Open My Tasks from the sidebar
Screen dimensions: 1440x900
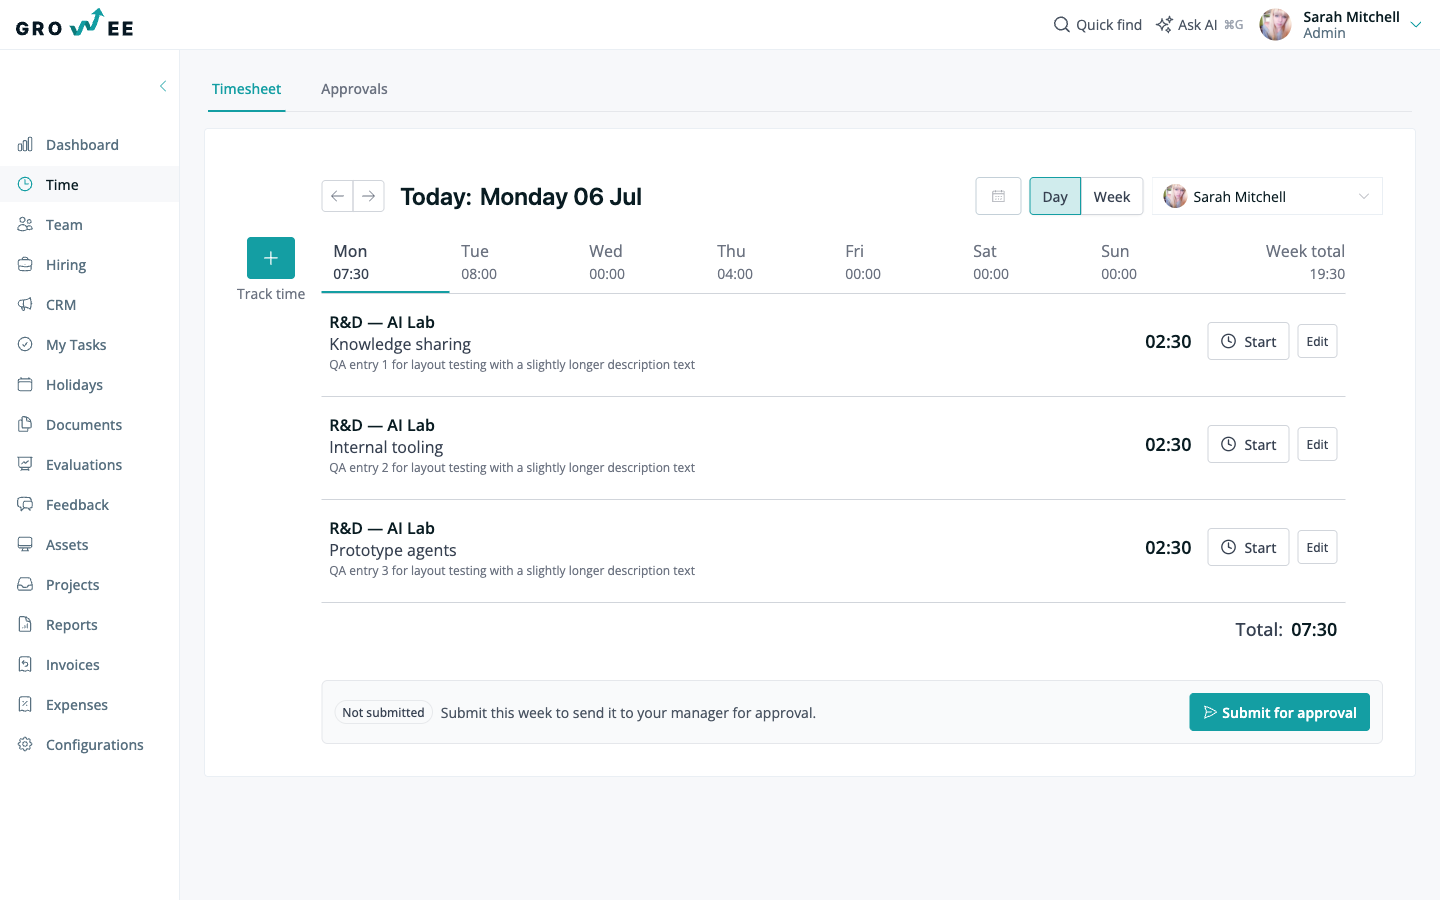pyautogui.click(x=89, y=344)
